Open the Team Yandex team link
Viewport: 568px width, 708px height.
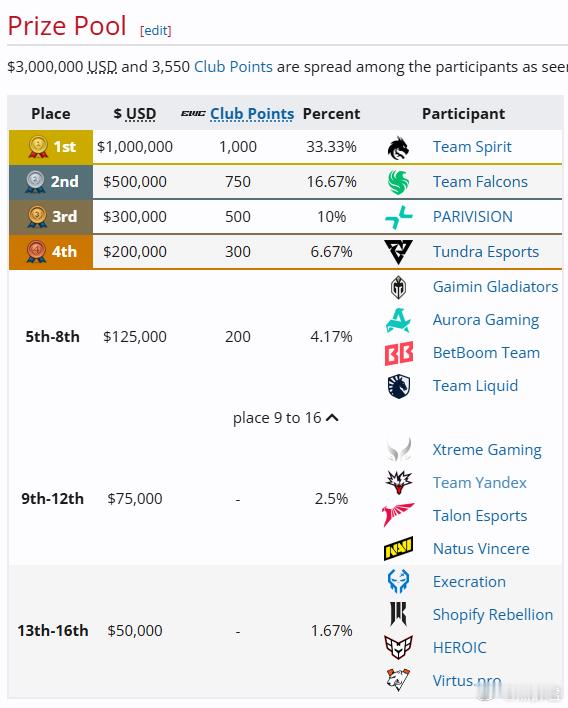tap(480, 483)
